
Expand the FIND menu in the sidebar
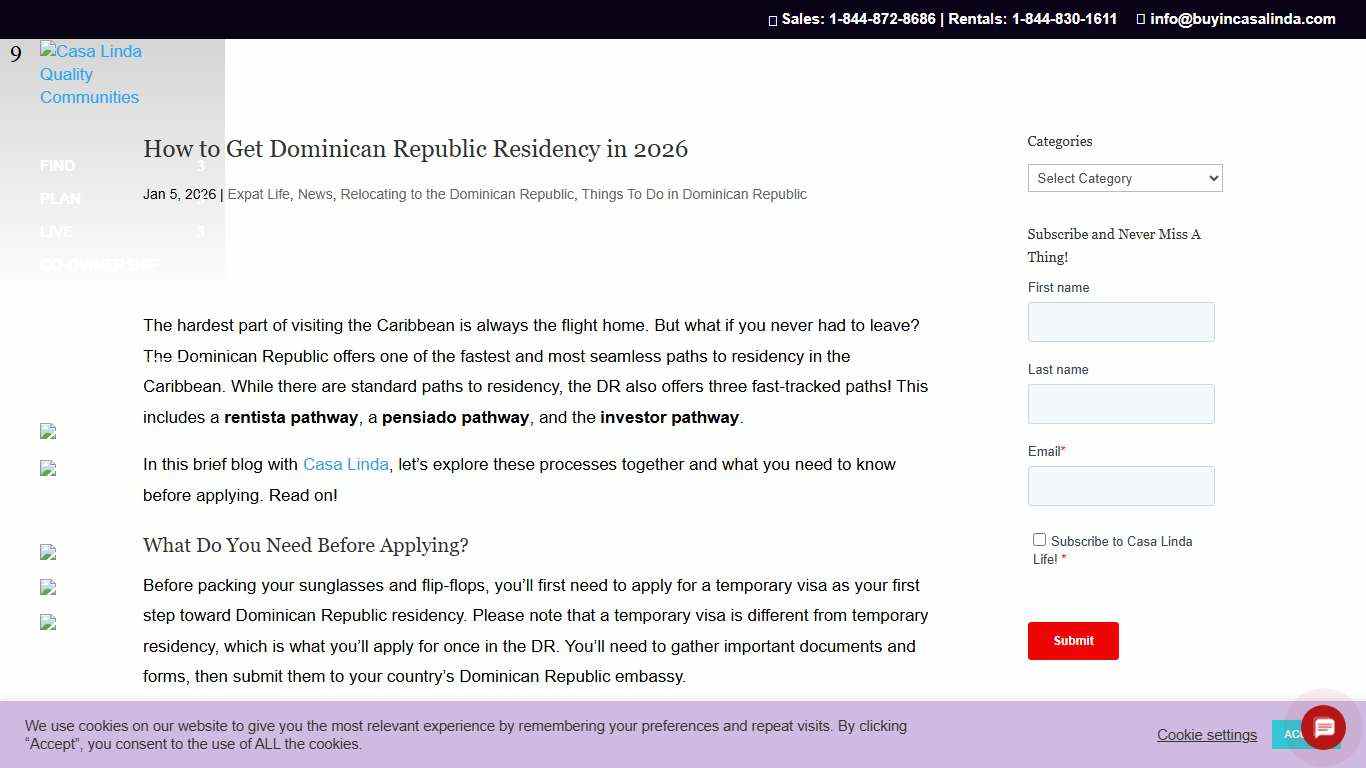click(57, 166)
